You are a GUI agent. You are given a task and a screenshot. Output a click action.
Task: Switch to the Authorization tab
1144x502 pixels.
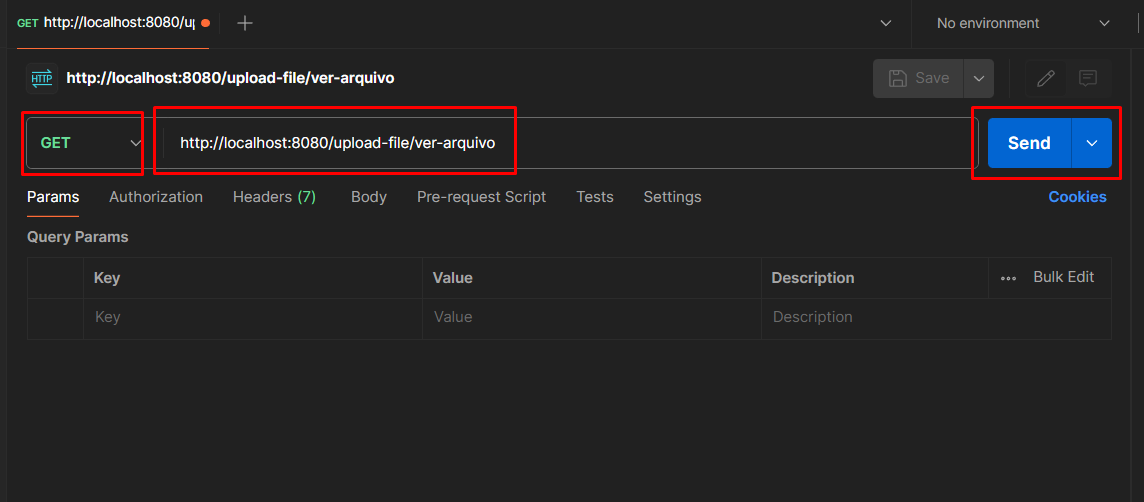pos(156,197)
